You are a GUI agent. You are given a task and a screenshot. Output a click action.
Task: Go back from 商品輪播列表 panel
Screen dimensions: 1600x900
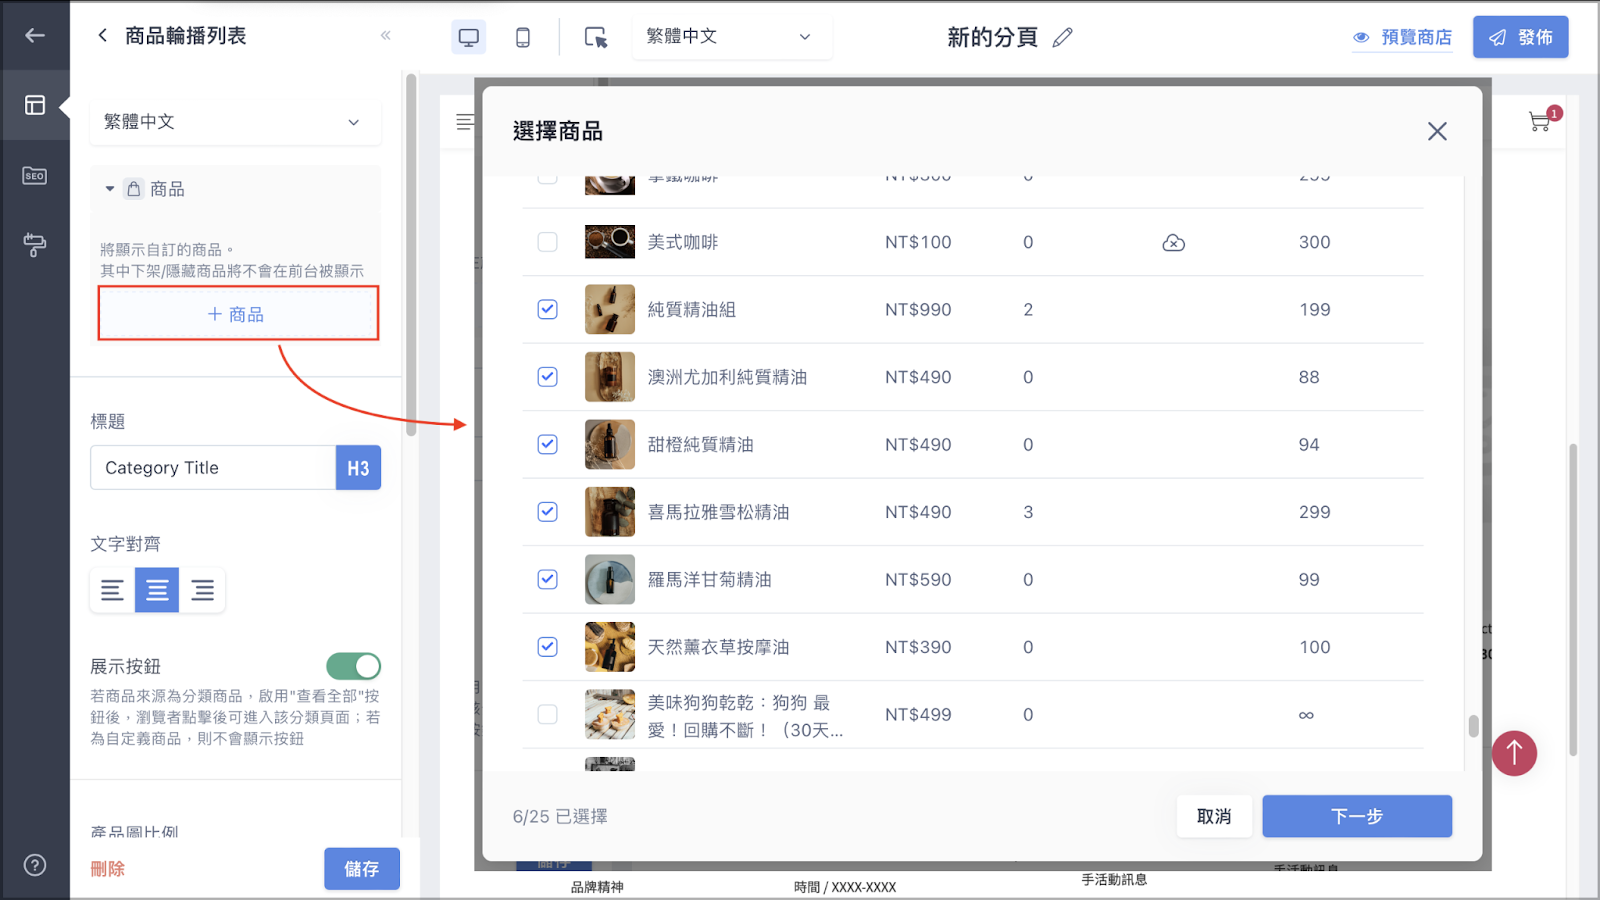click(x=102, y=36)
